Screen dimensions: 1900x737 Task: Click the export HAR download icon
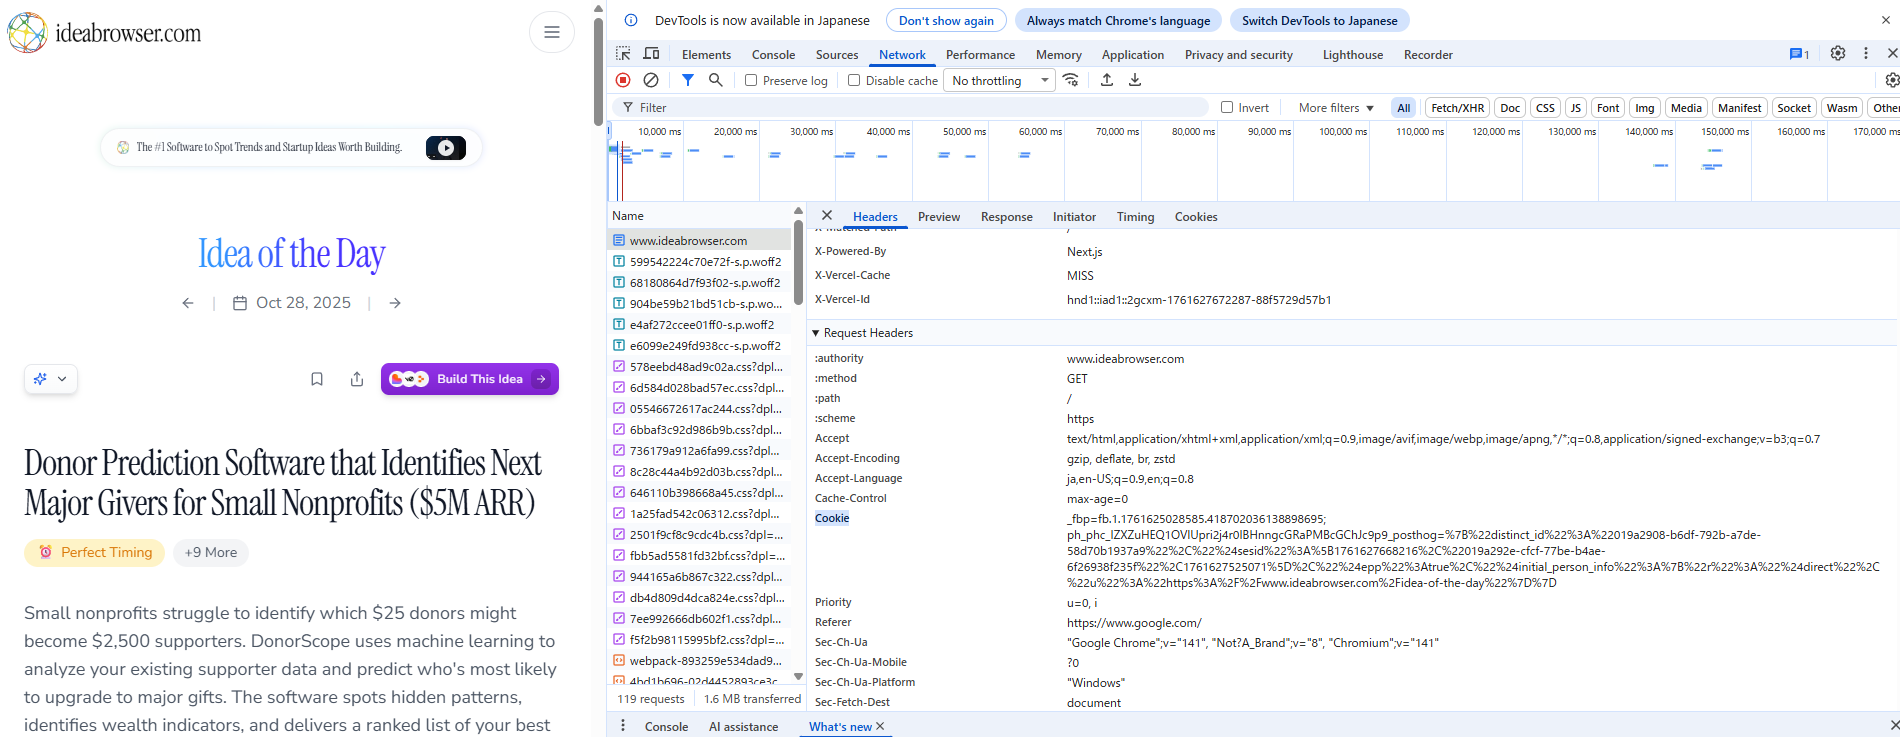pyautogui.click(x=1135, y=80)
